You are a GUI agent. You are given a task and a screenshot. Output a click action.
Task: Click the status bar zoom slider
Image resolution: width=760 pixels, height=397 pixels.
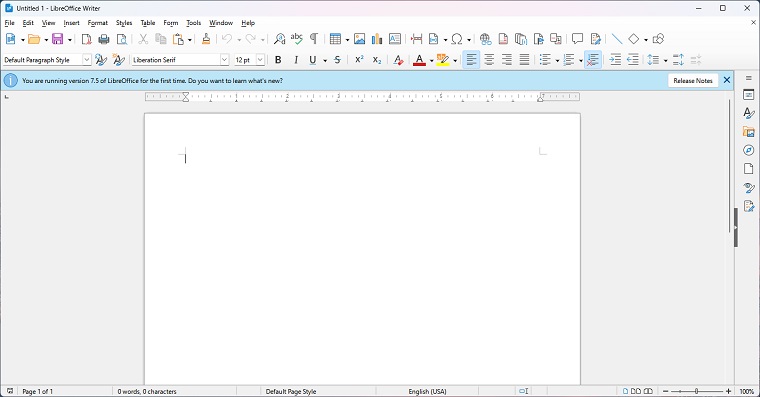[697, 391]
